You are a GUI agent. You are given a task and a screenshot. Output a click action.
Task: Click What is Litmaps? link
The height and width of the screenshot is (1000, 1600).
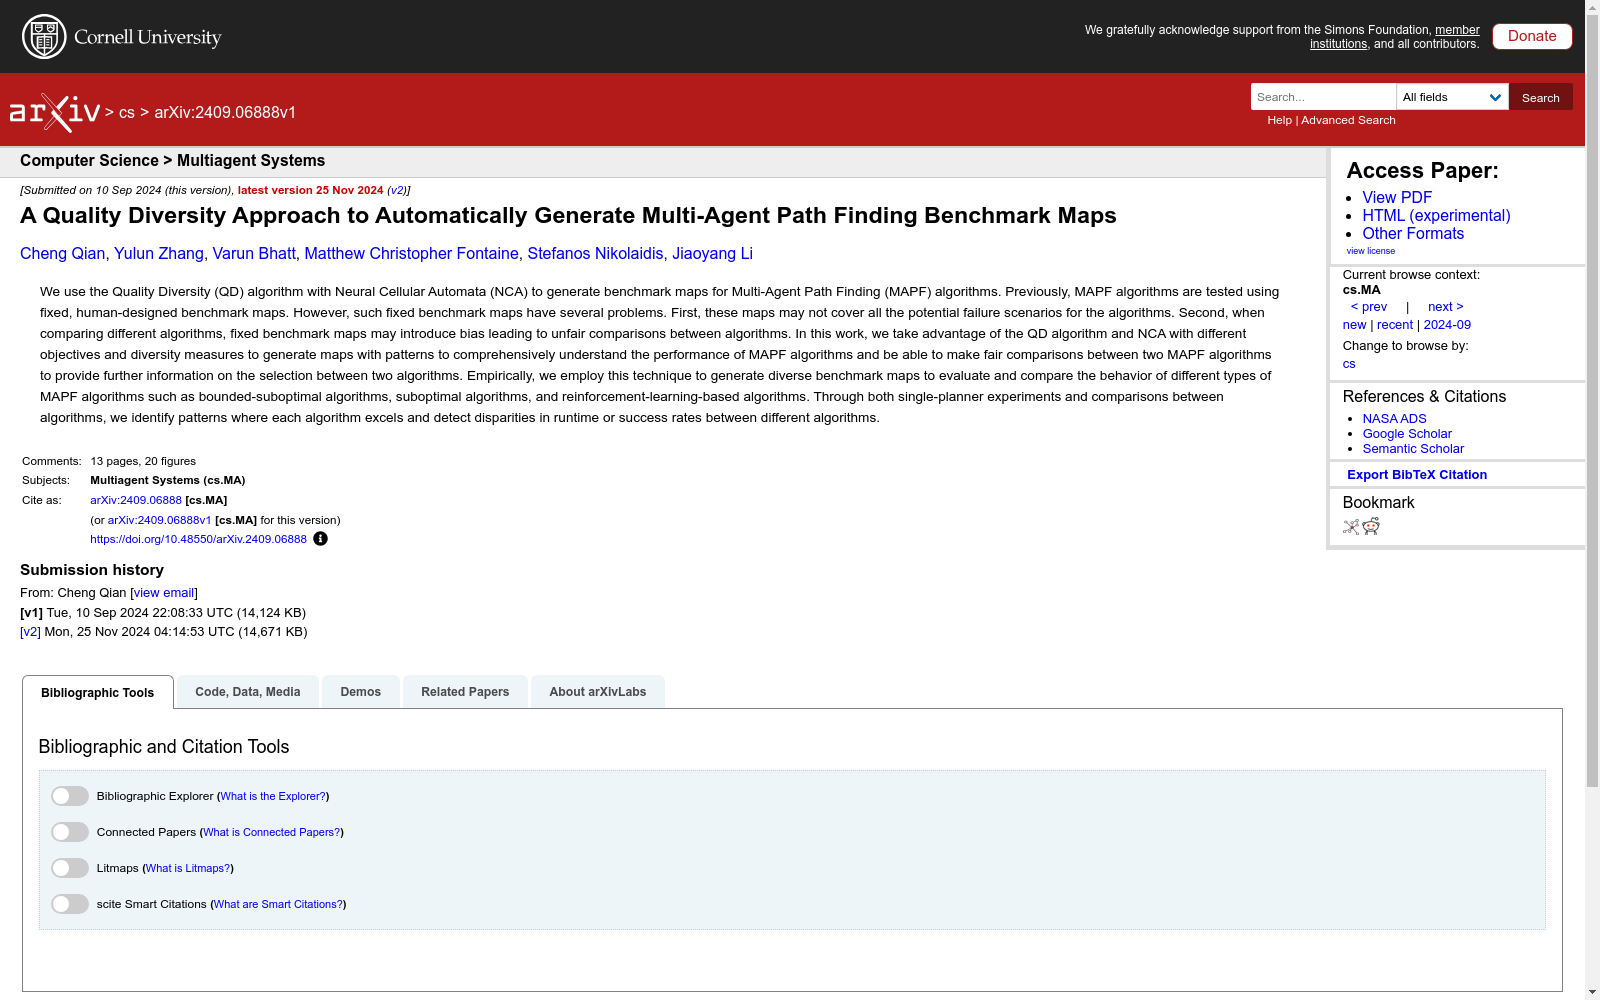(188, 868)
